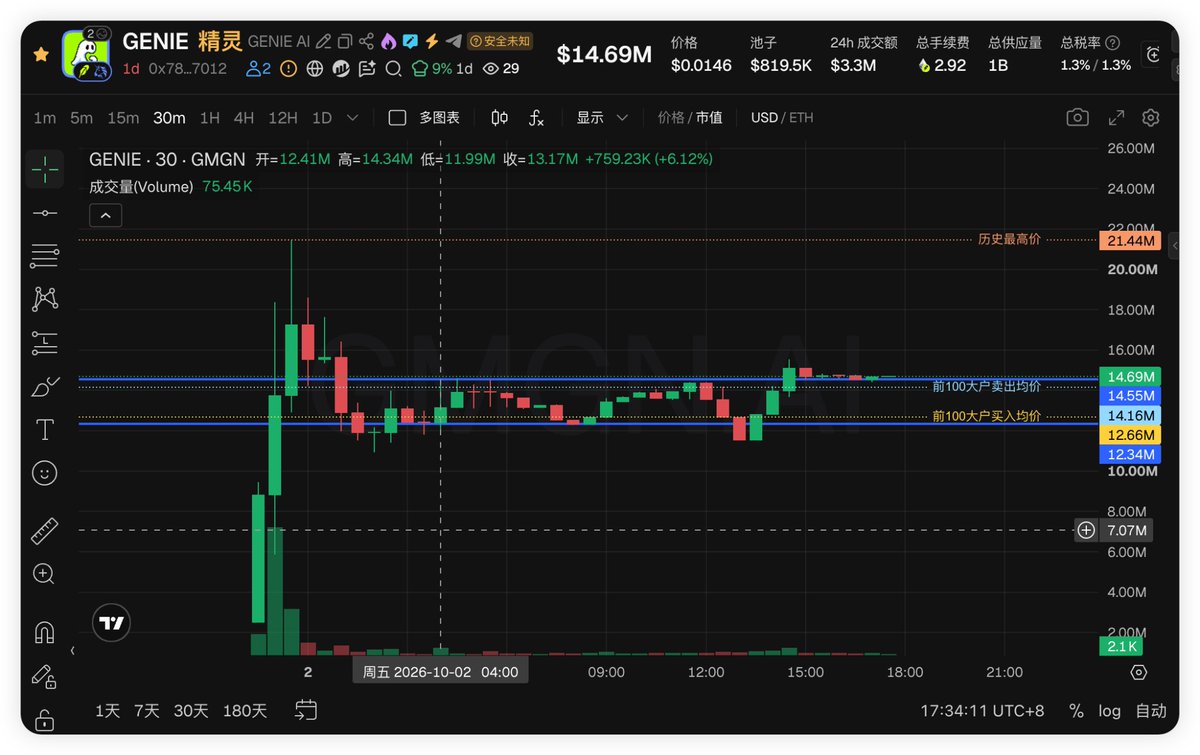This screenshot has width=1200, height=755.
Task: Open the fx indicators menu
Action: (536, 118)
